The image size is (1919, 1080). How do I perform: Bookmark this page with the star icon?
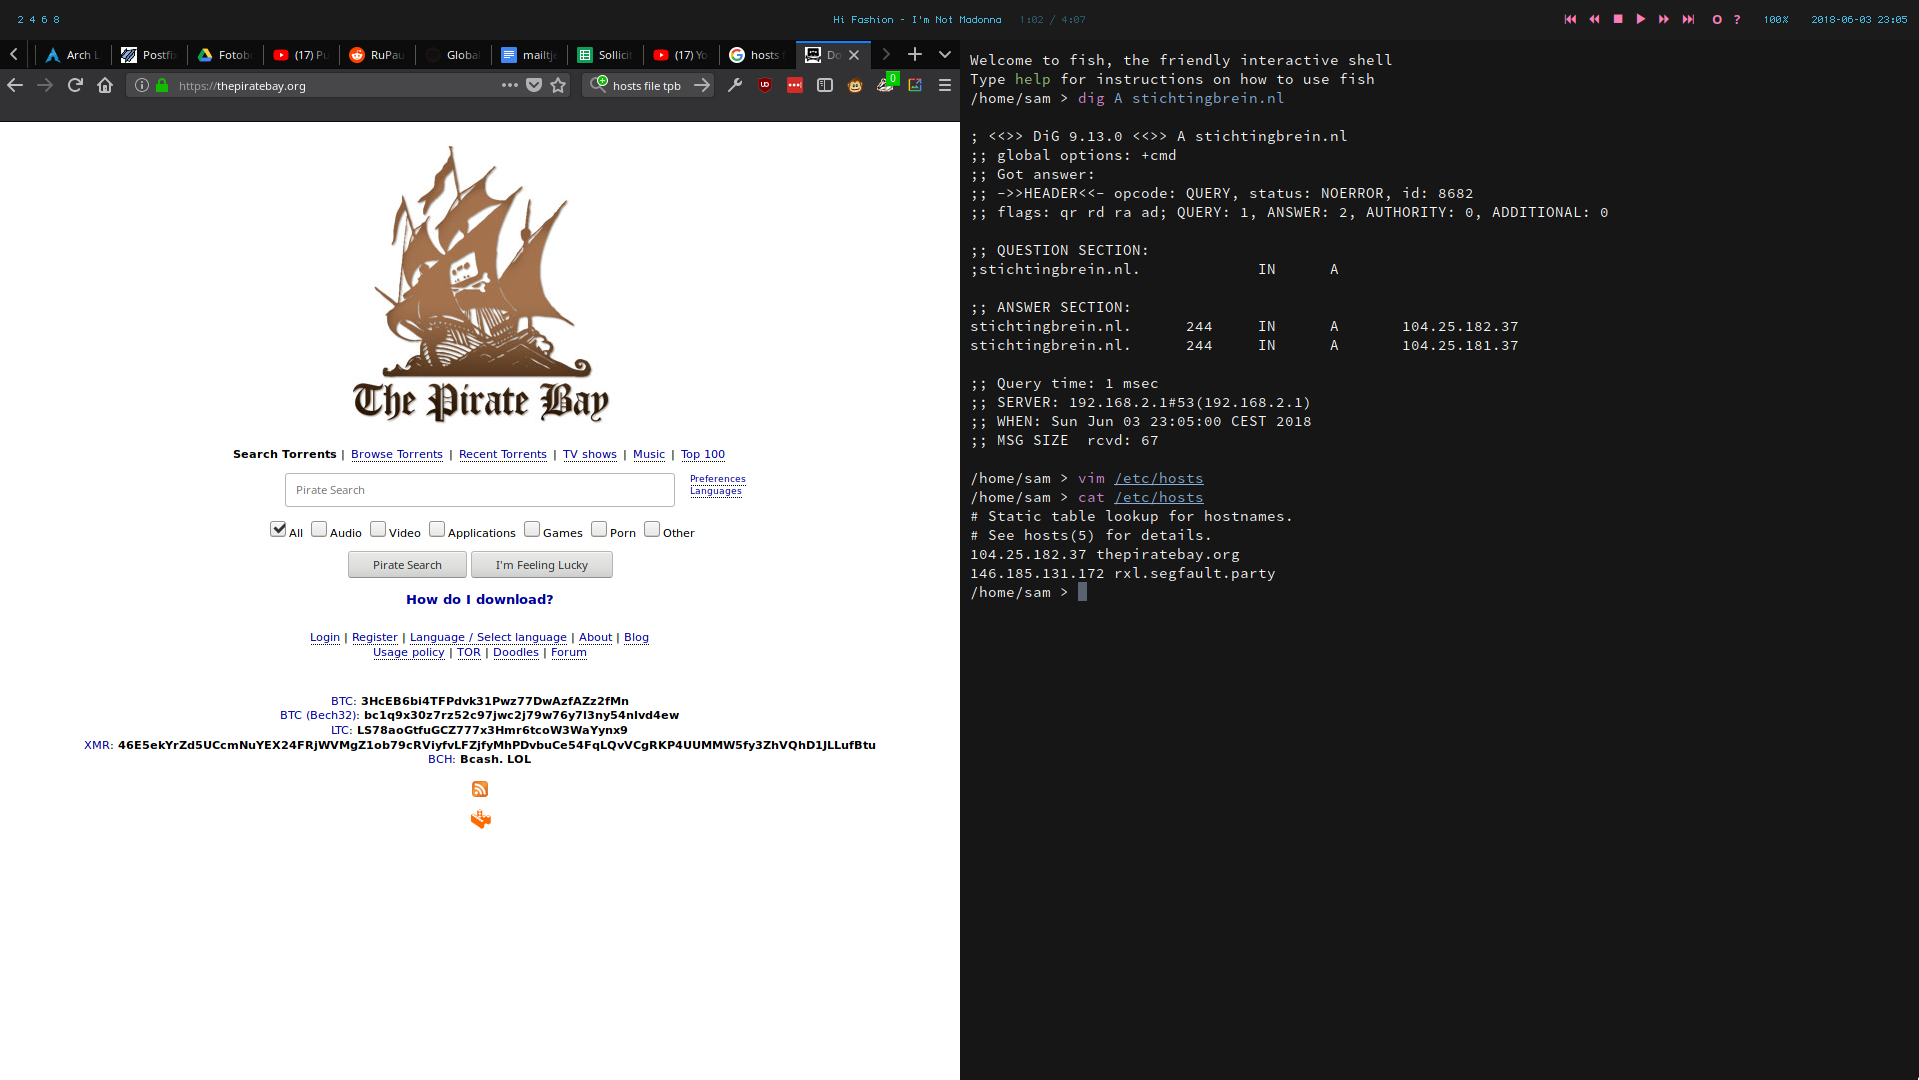pos(558,86)
